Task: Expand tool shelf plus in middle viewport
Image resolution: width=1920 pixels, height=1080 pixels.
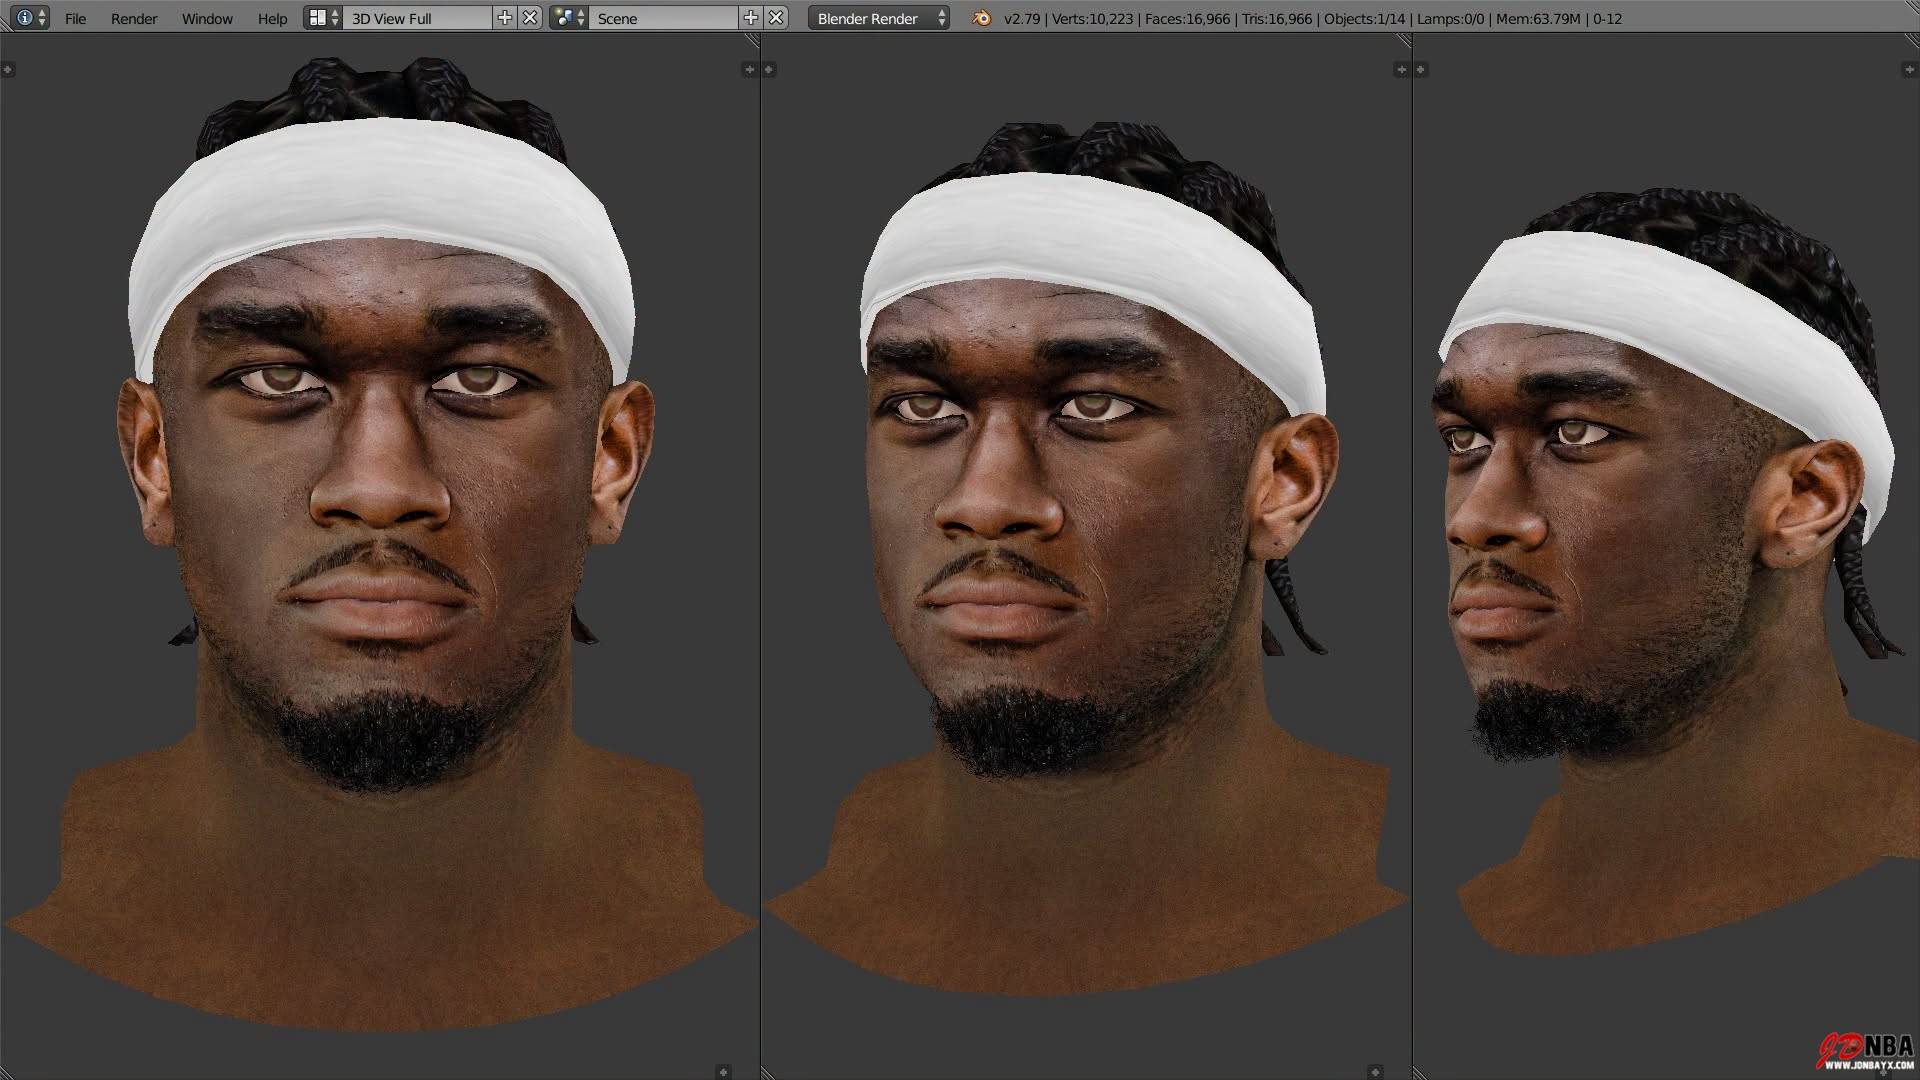Action: (769, 70)
